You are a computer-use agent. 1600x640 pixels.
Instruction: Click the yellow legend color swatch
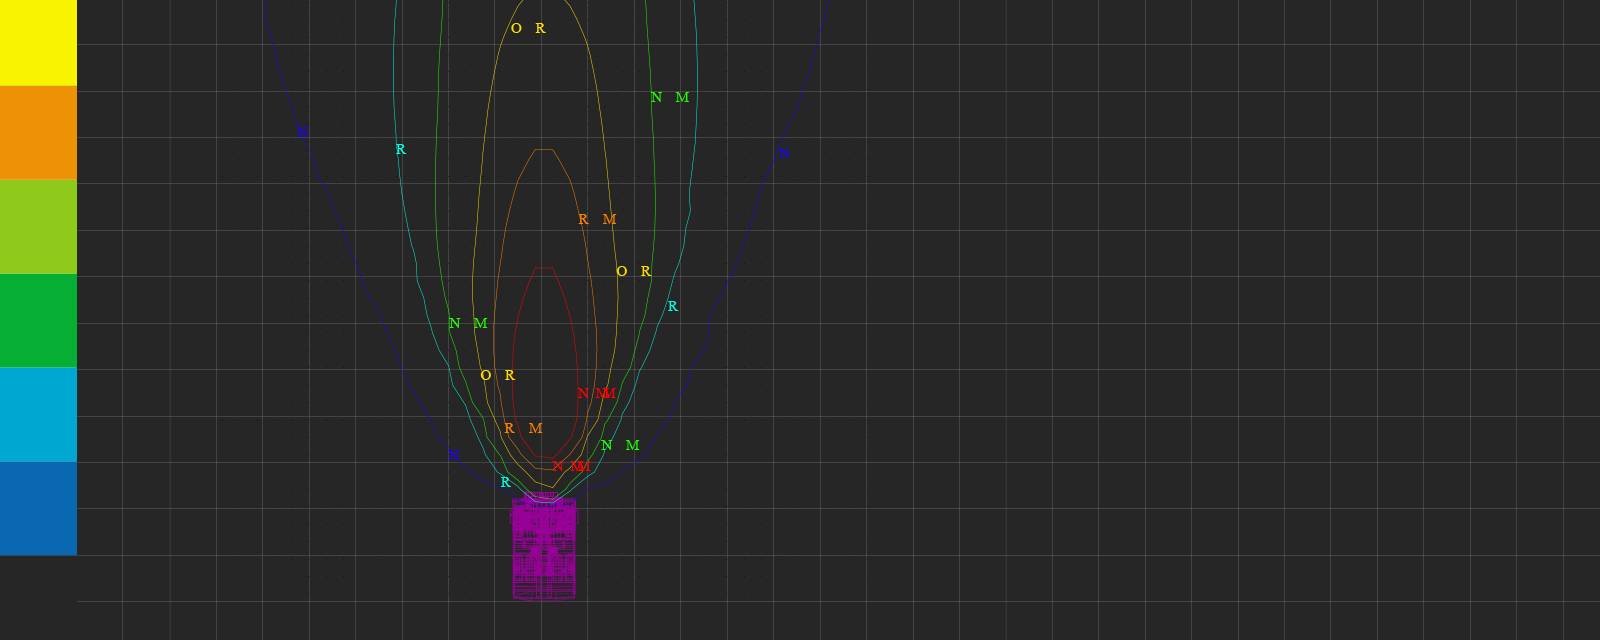(x=38, y=42)
